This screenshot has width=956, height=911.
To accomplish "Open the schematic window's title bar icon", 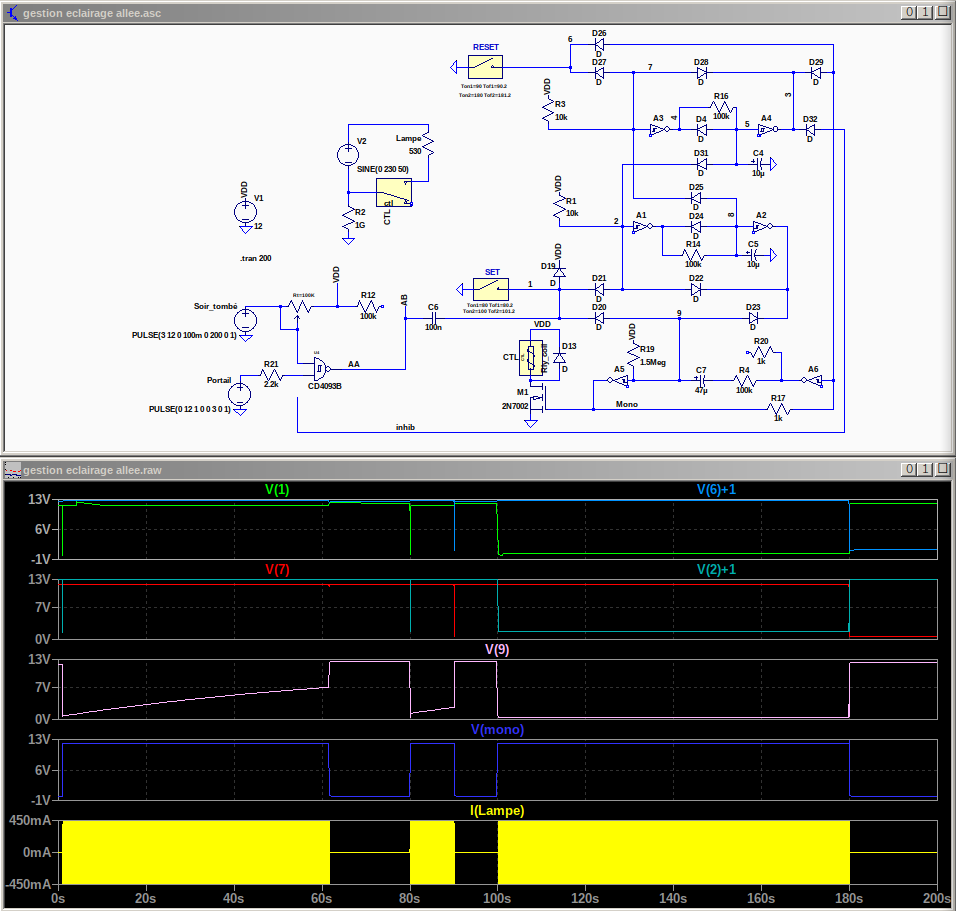I will (12, 12).
